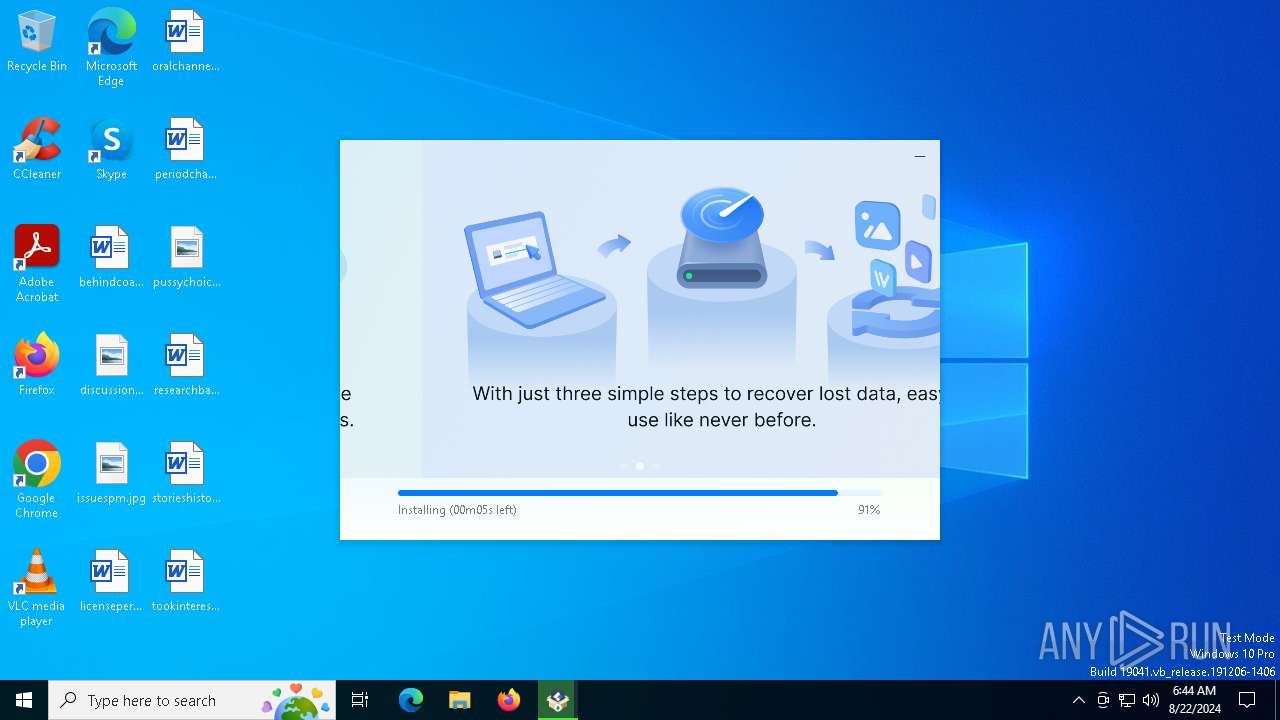
Task: Select the discussion... image file
Action: click(111, 366)
